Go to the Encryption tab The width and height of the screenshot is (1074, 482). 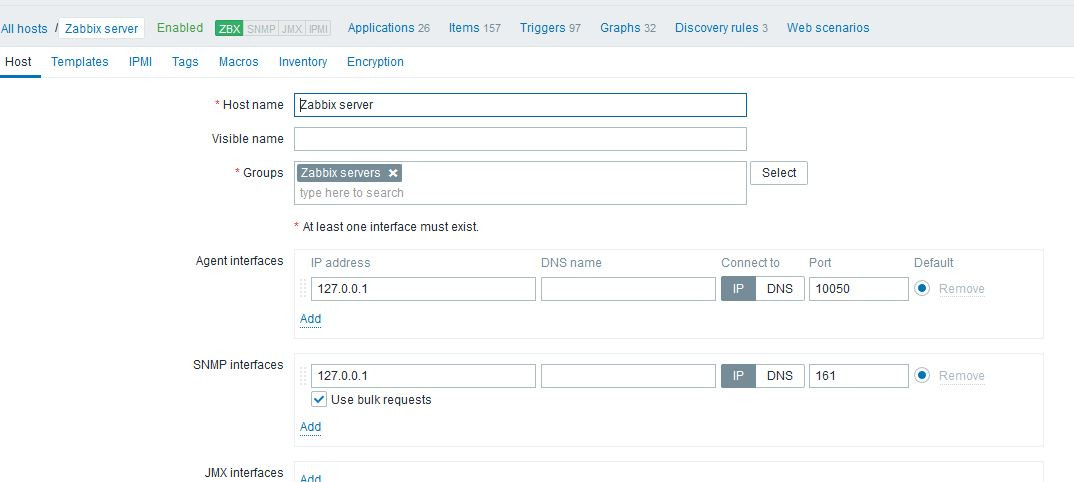point(375,62)
